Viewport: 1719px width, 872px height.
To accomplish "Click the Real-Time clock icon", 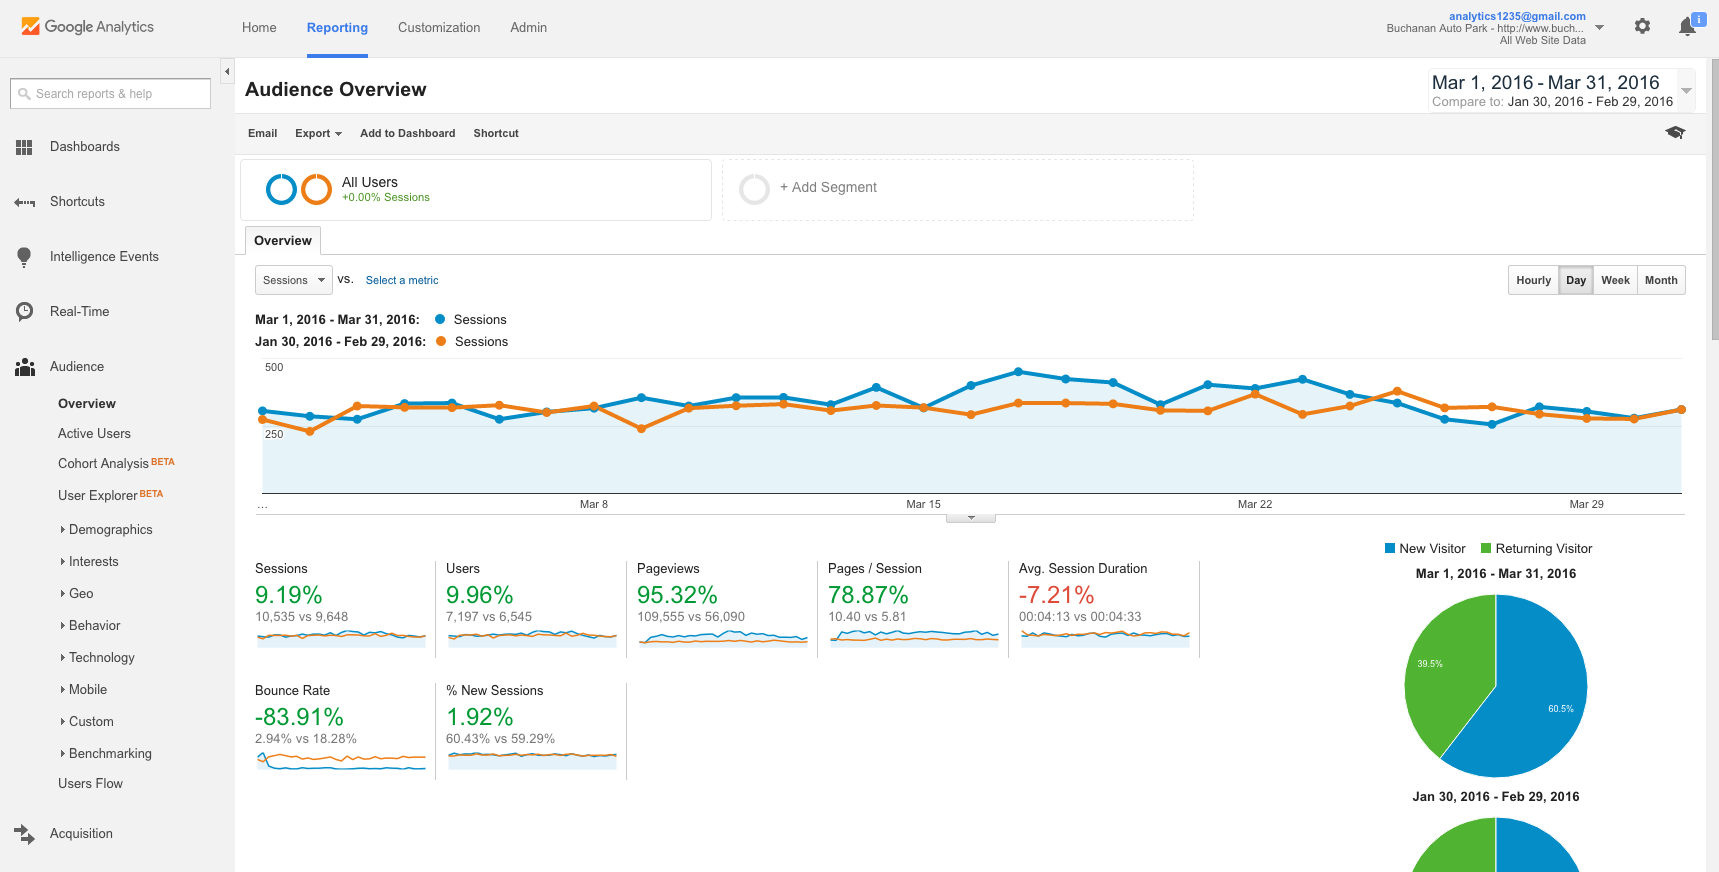I will 24,312.
